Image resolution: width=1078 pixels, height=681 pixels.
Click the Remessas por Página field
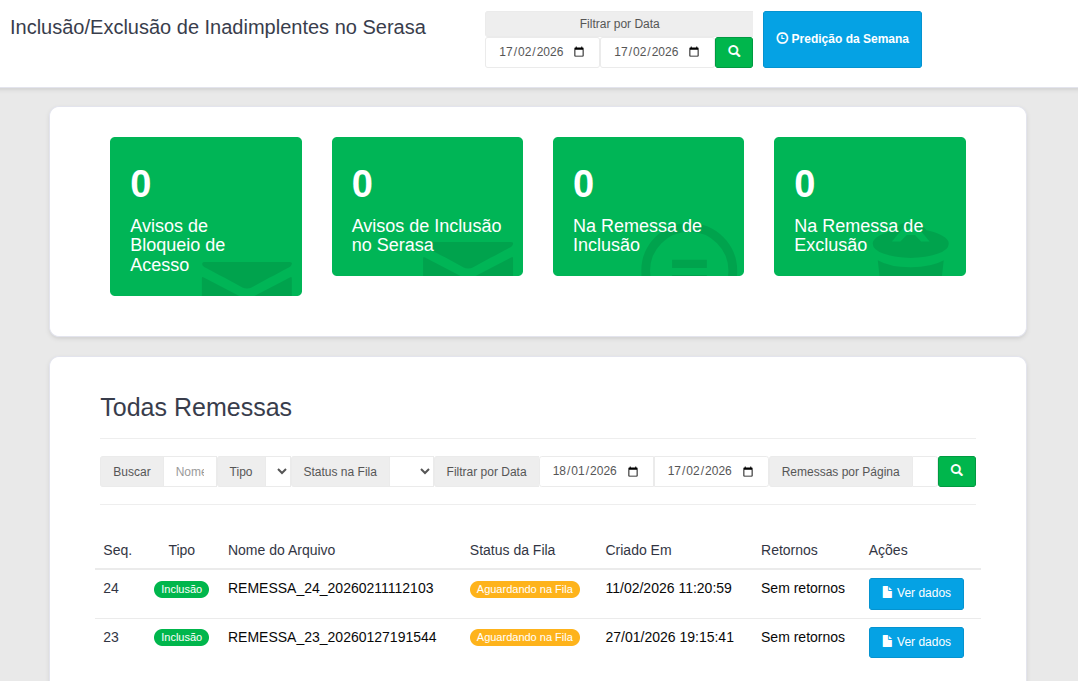[925, 472]
